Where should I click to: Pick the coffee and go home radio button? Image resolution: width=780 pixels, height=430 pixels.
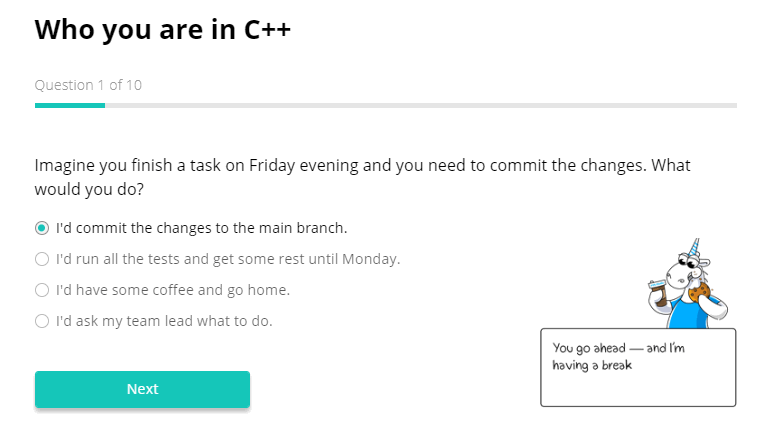pos(42,290)
